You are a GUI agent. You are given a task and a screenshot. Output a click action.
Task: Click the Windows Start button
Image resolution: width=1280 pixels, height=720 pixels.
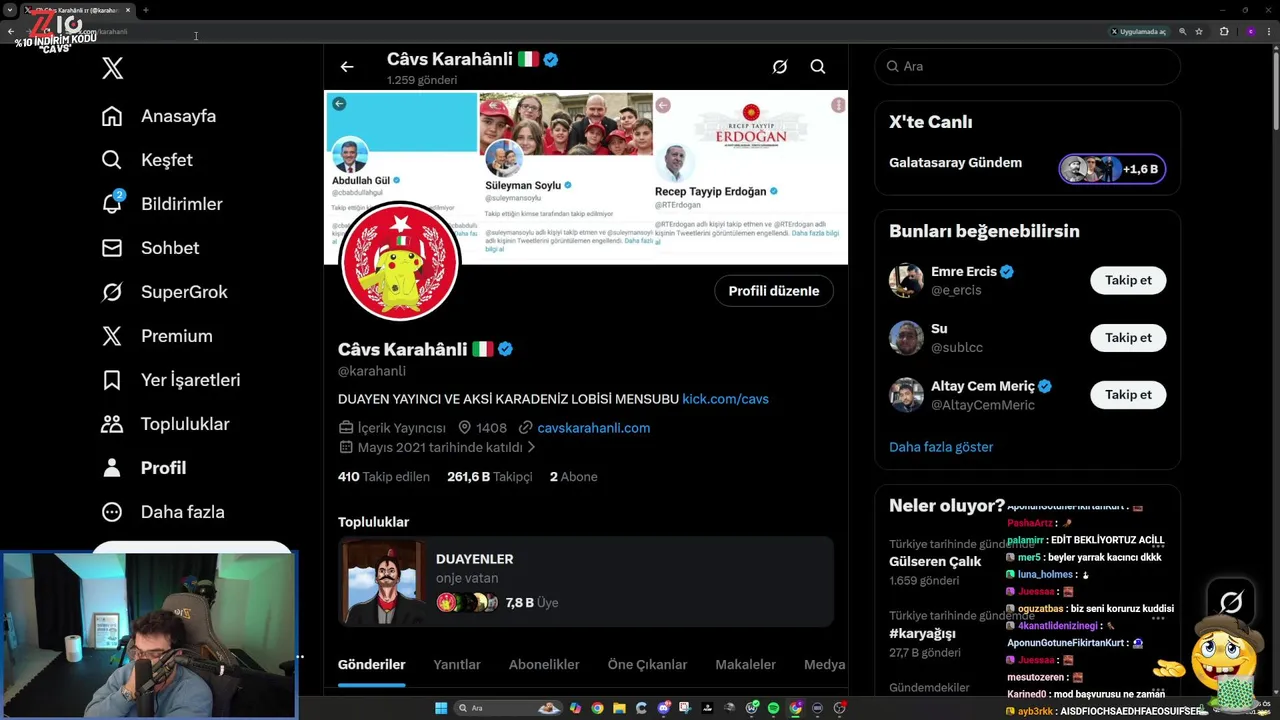click(441, 708)
